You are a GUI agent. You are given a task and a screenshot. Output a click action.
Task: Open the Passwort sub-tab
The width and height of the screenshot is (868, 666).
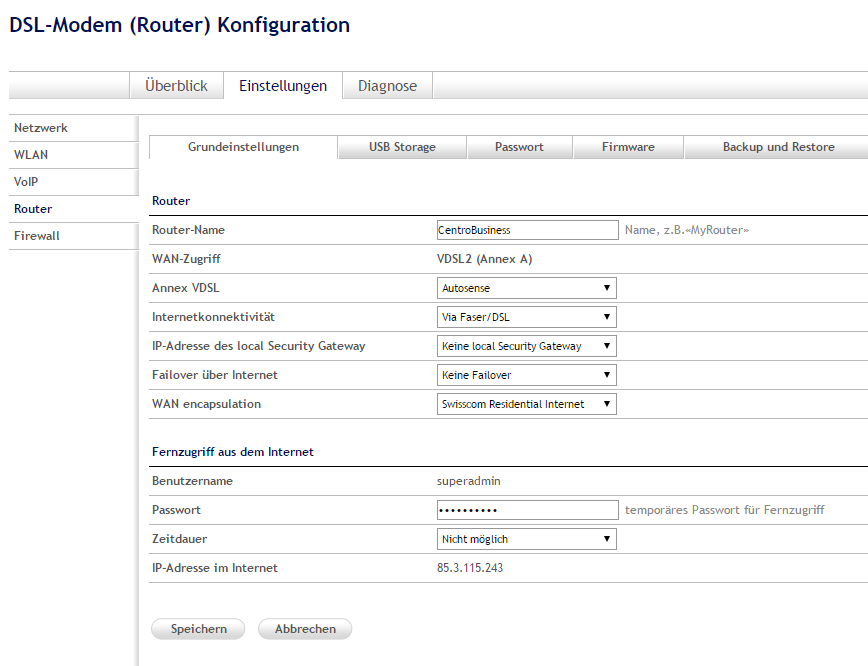[x=519, y=147]
